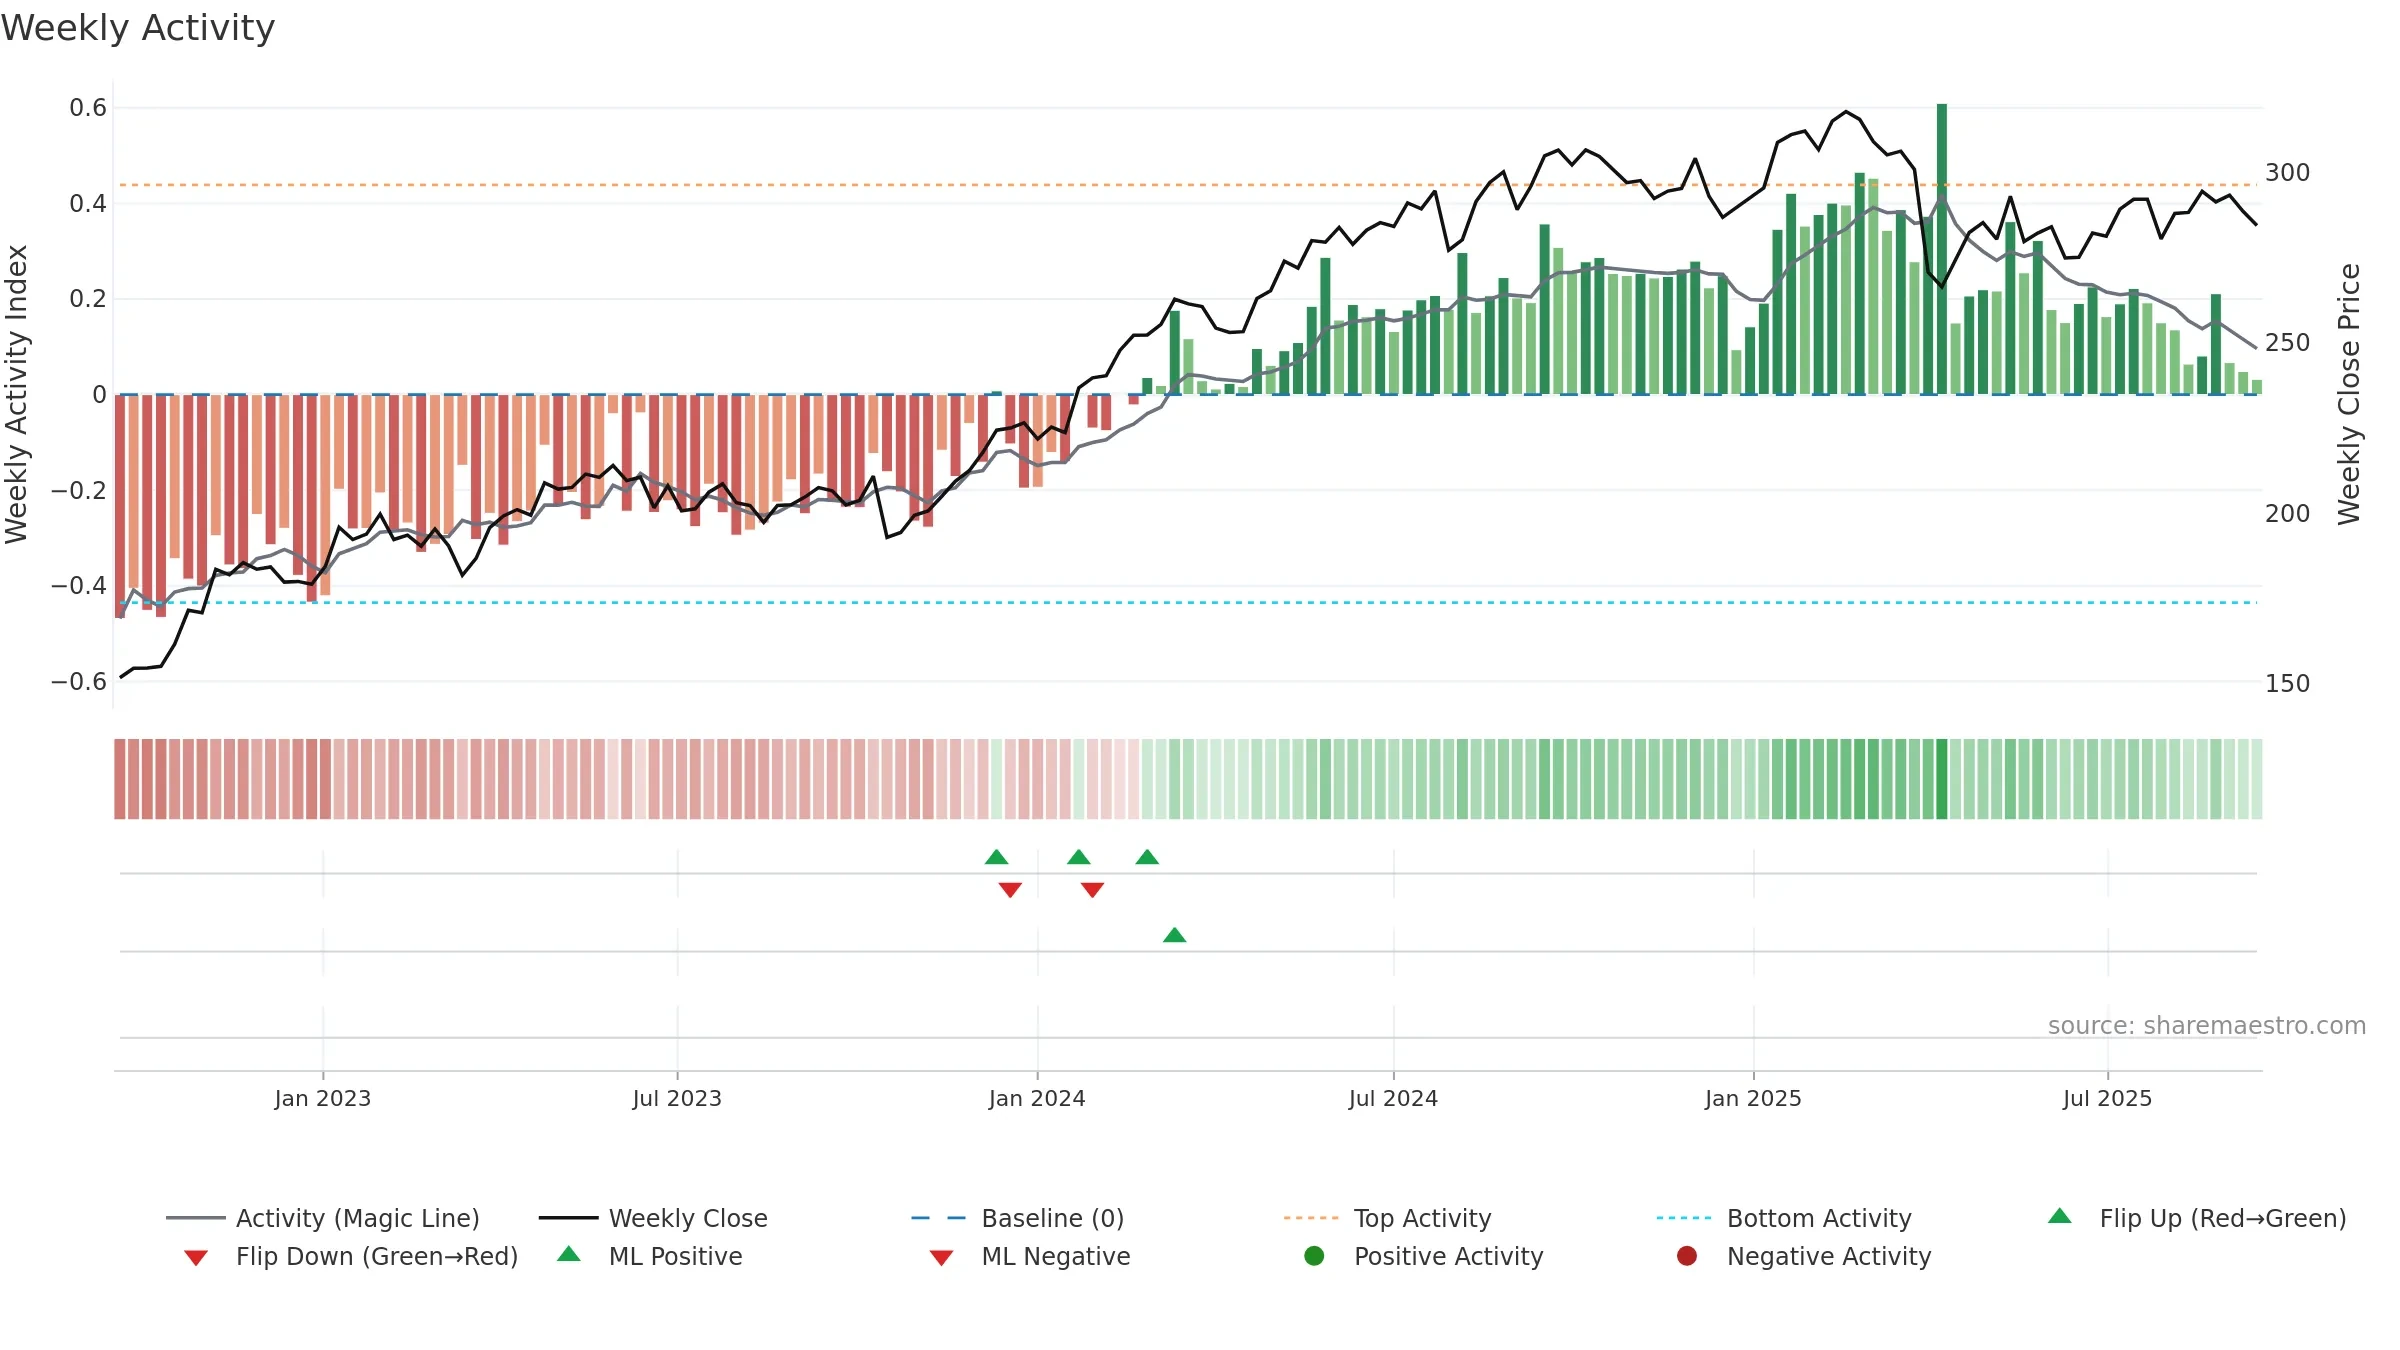The width and height of the screenshot is (2400, 1350).
Task: Click the −0.6 left axis tick label
Action: pyautogui.click(x=79, y=681)
